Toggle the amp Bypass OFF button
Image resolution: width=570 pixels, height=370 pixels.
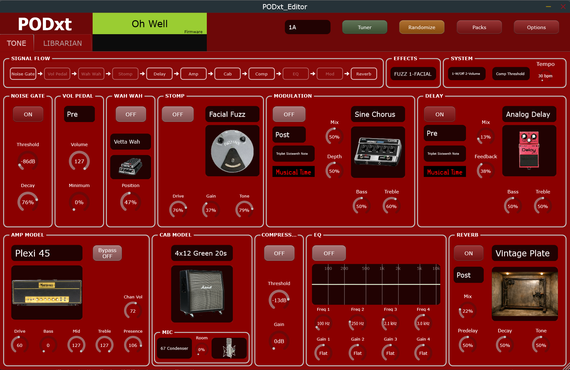(x=107, y=253)
